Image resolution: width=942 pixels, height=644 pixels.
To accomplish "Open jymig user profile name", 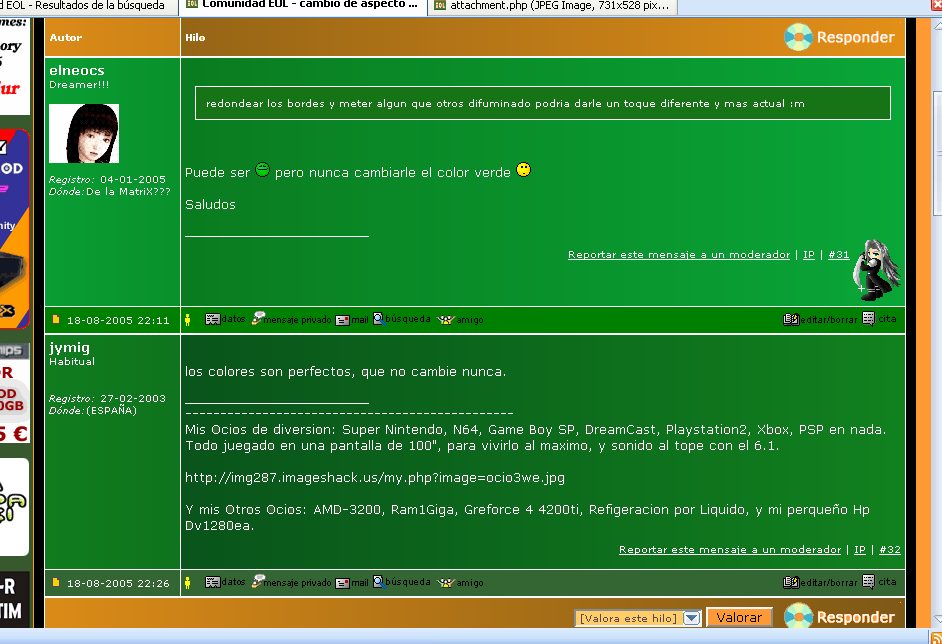I will click(70, 348).
